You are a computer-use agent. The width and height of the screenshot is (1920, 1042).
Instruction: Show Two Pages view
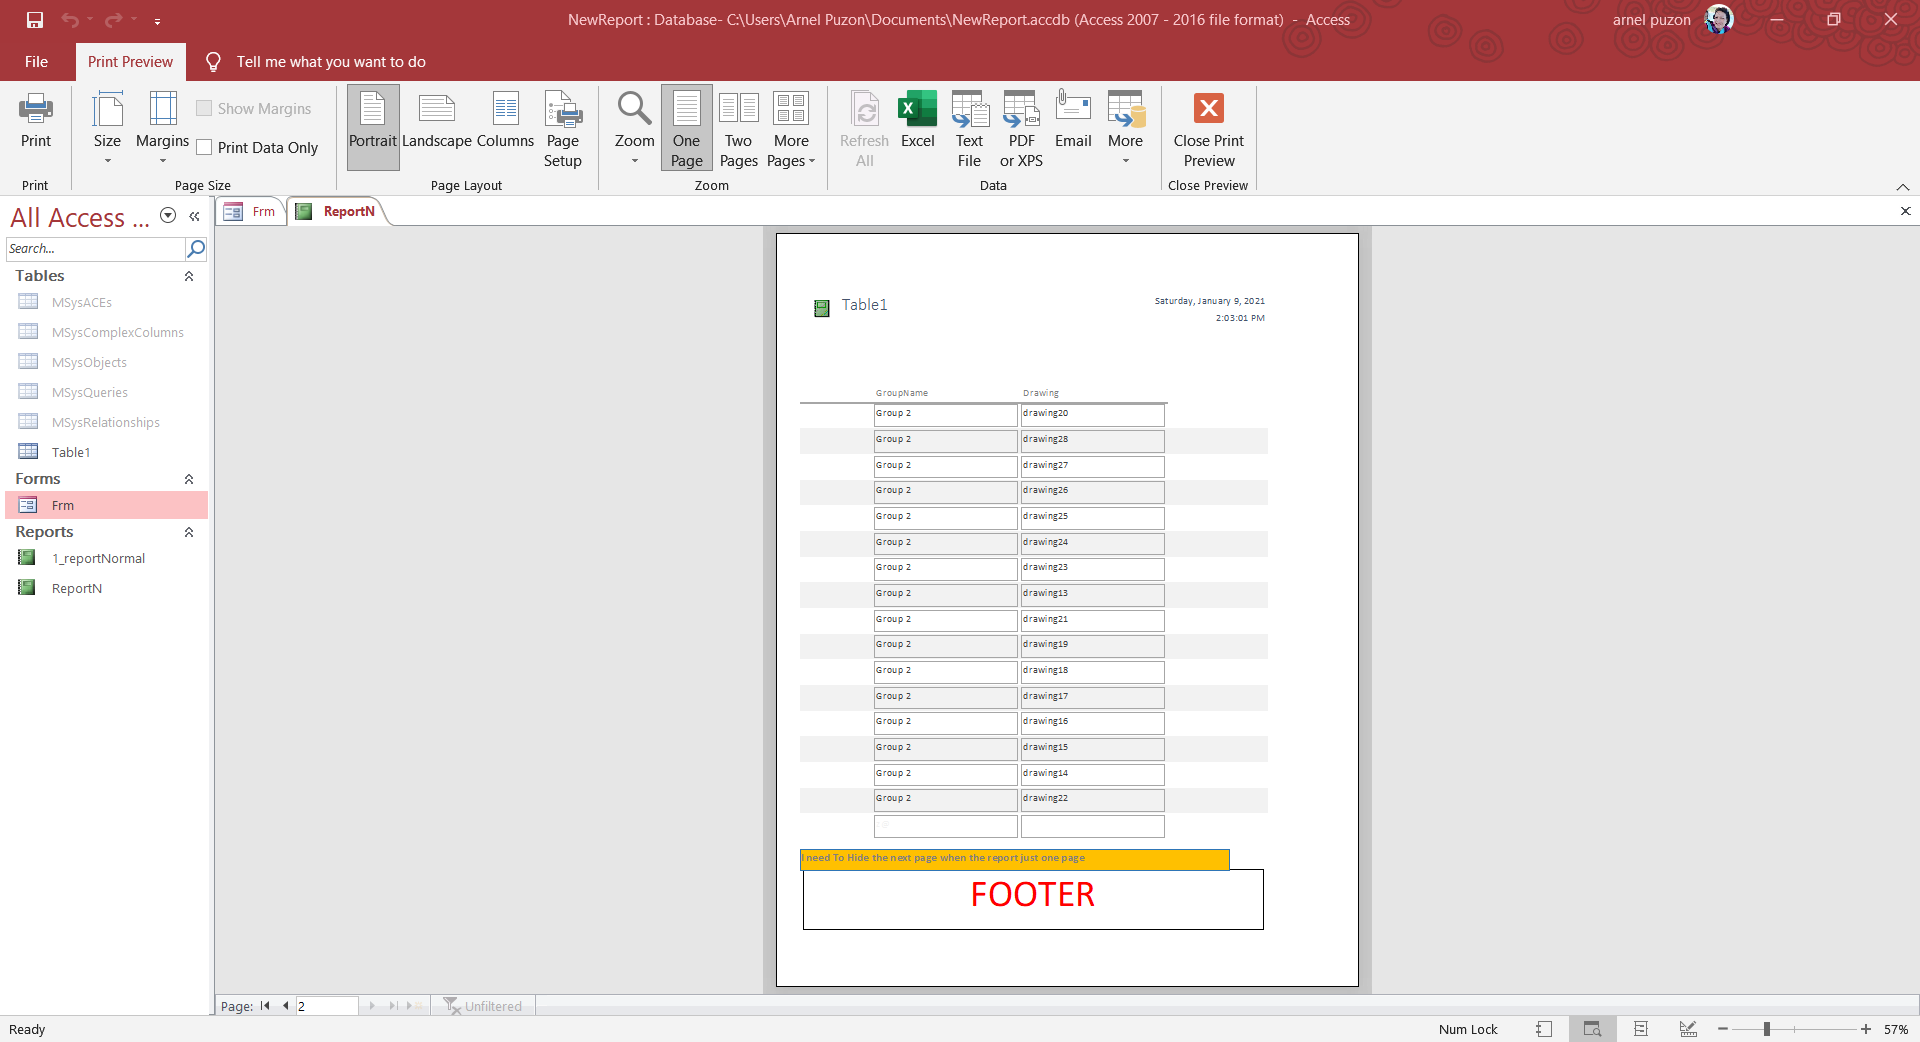[739, 128]
